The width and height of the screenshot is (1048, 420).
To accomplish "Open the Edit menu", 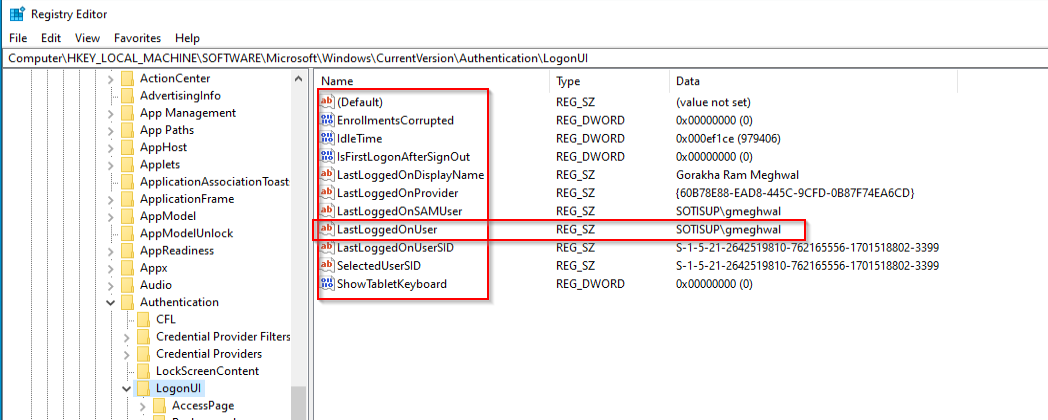I will (x=51, y=38).
